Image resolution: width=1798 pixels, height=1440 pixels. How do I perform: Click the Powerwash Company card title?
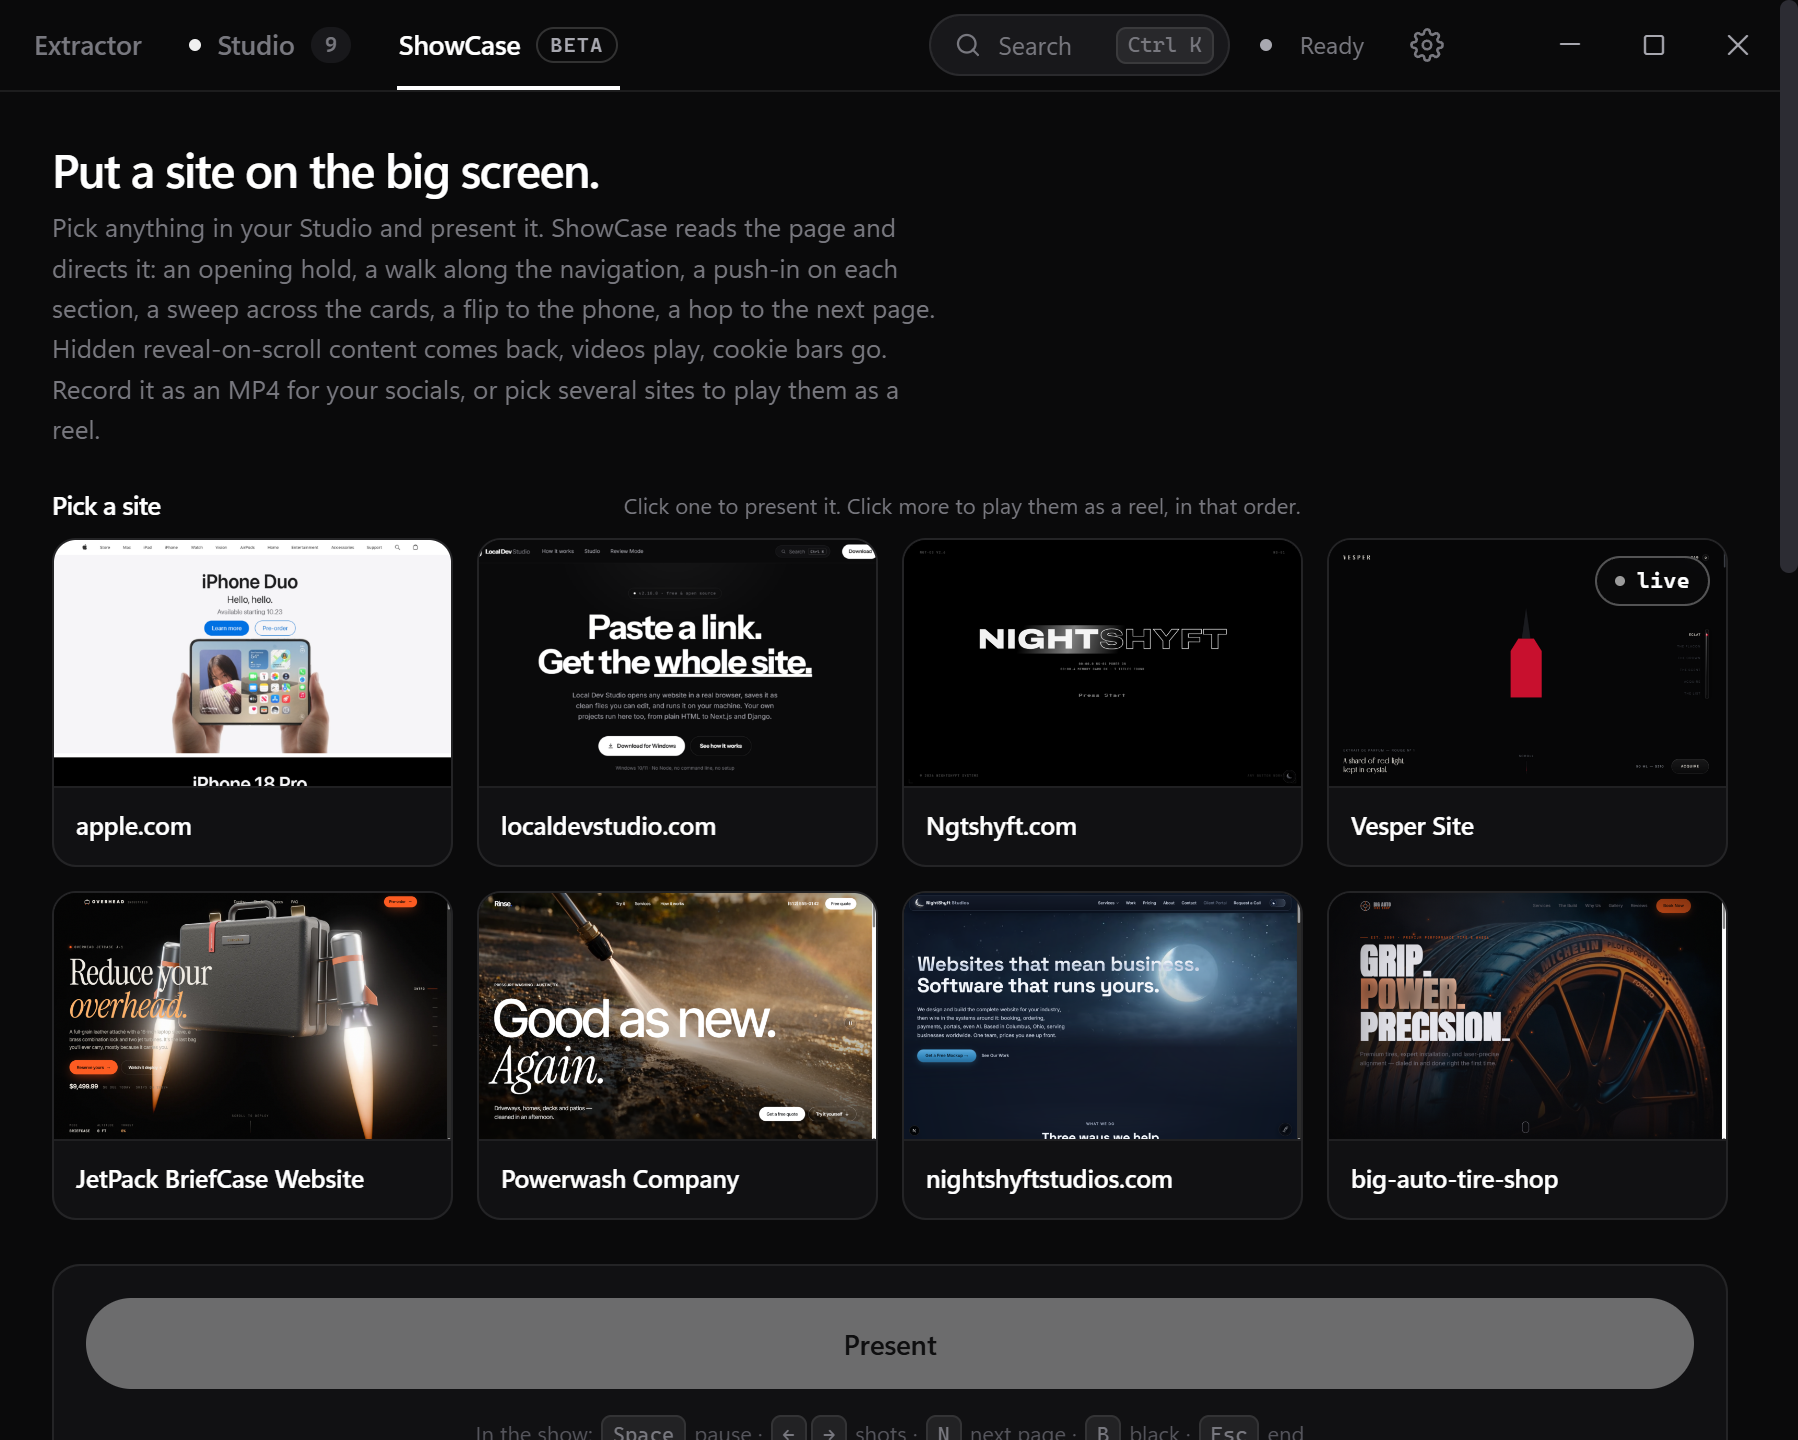(620, 1180)
